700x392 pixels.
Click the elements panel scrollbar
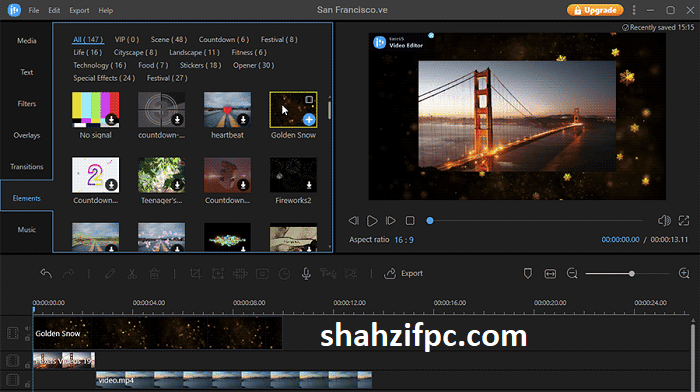tap(329, 110)
